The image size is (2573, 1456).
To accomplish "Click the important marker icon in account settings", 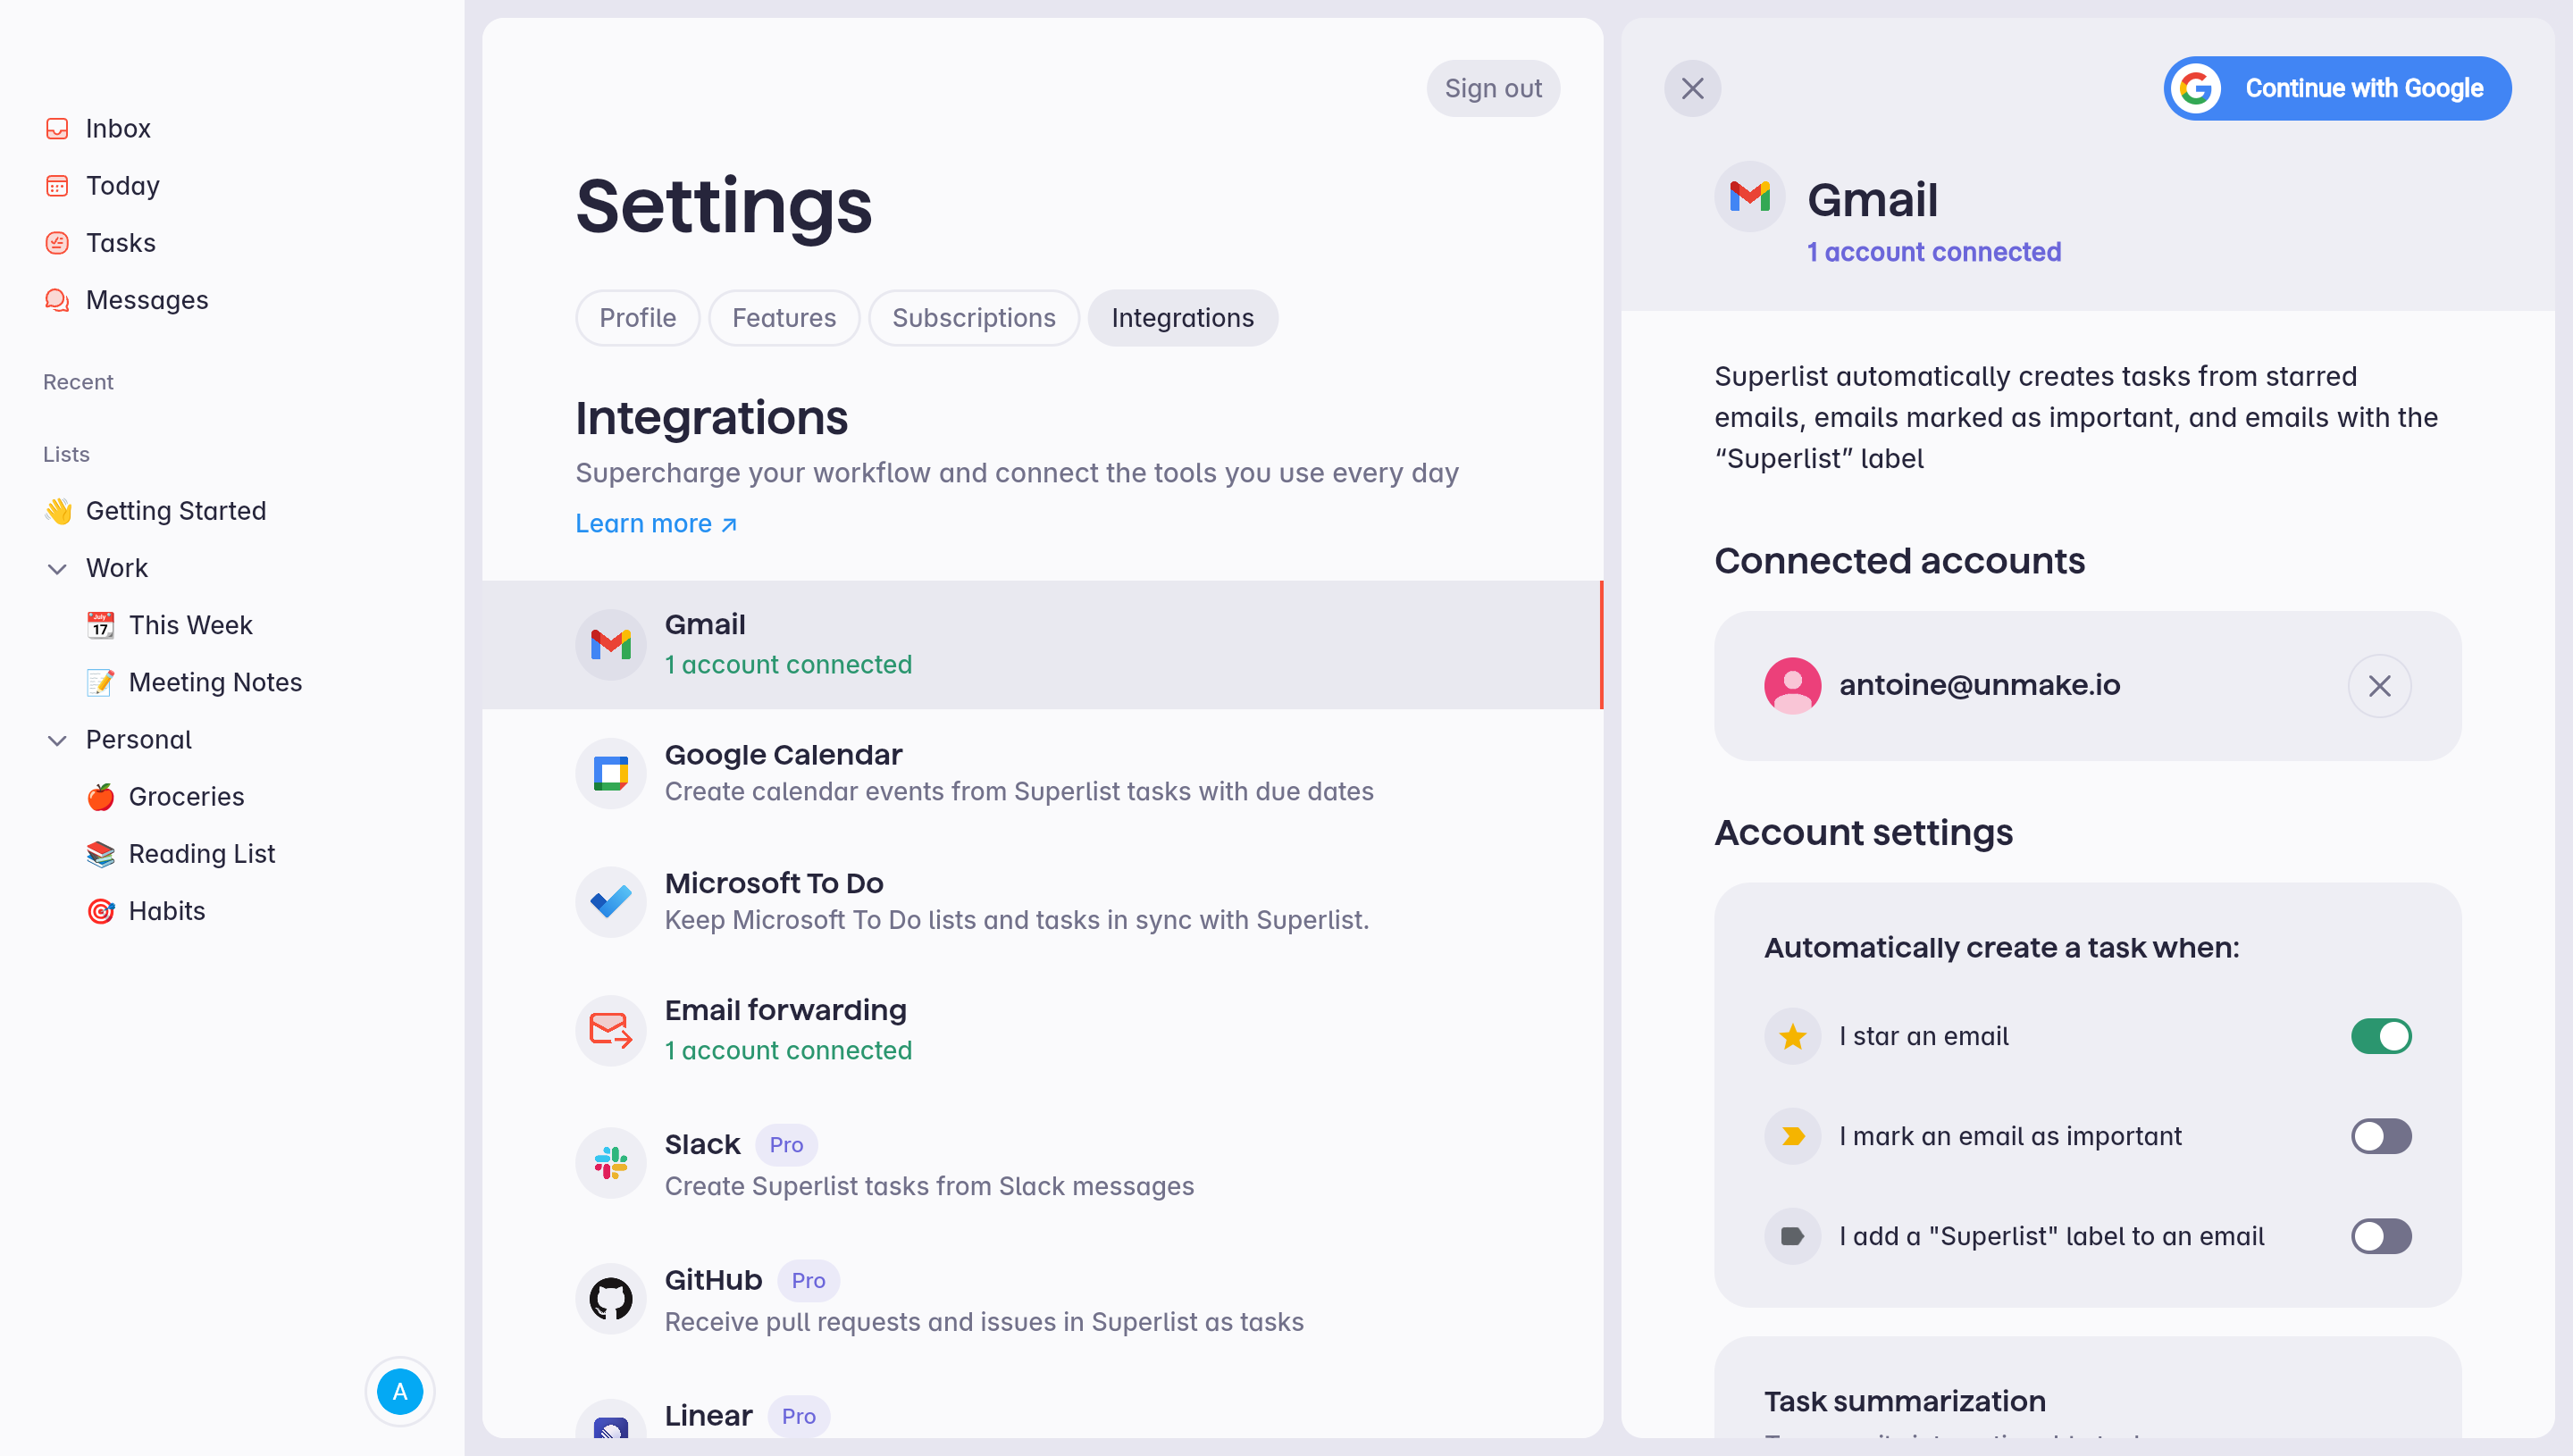I will 1792,1136.
